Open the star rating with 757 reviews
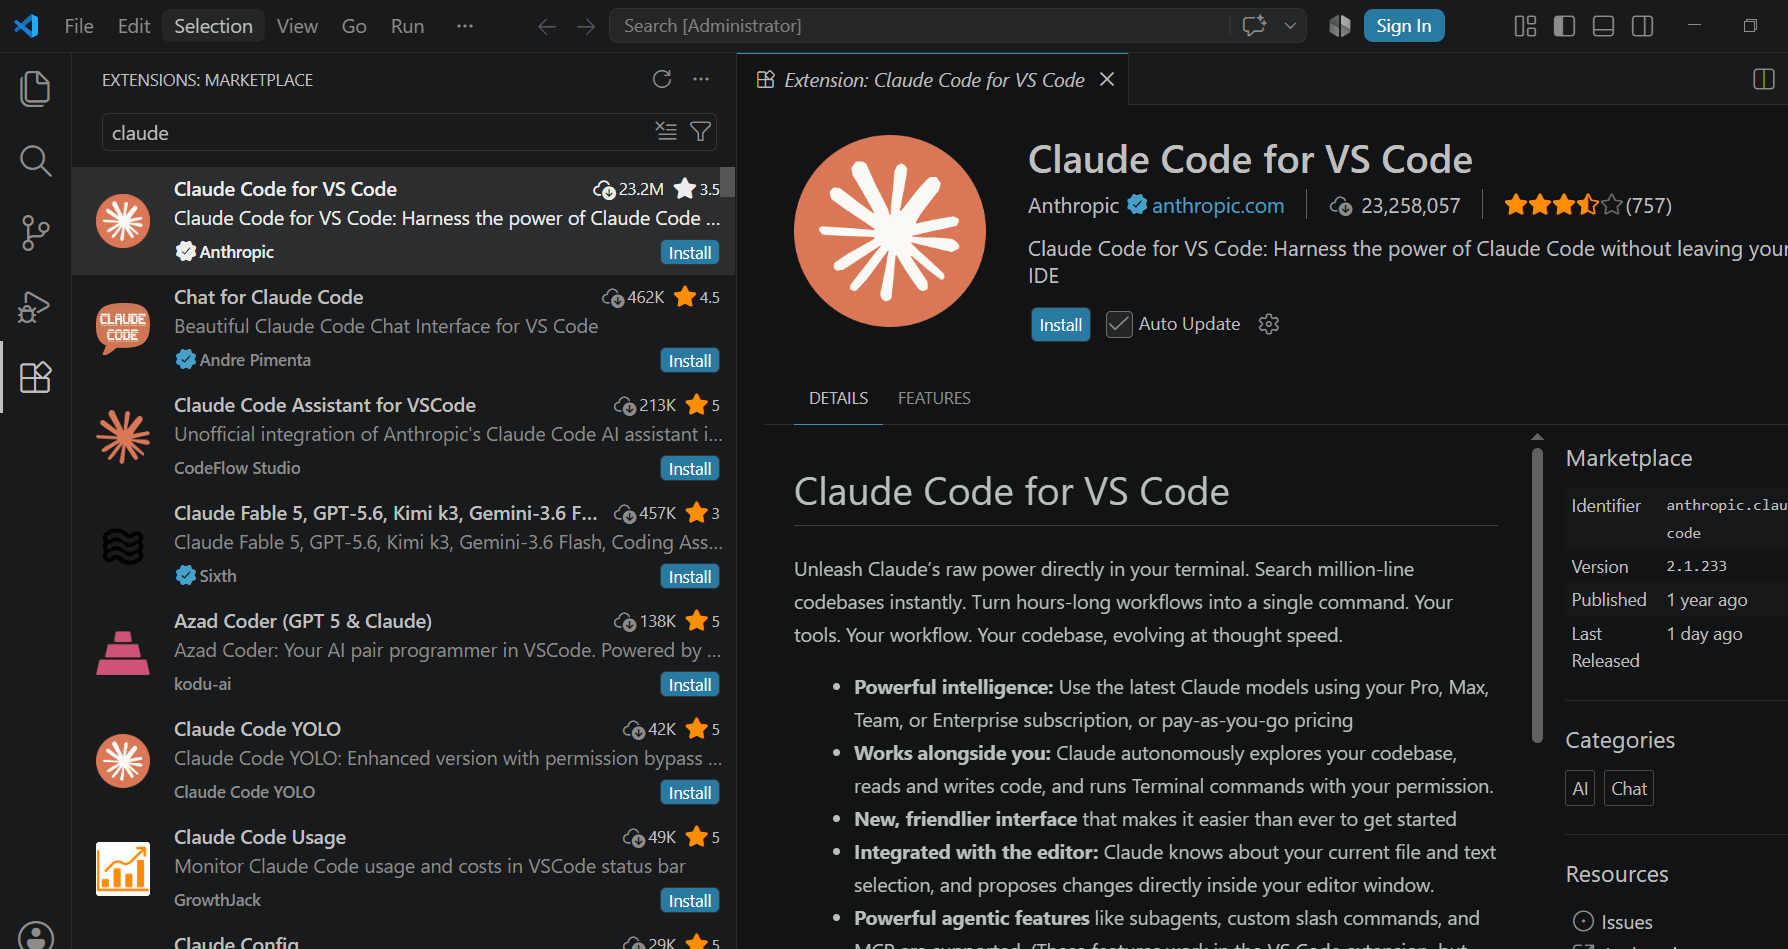 pos(1587,205)
